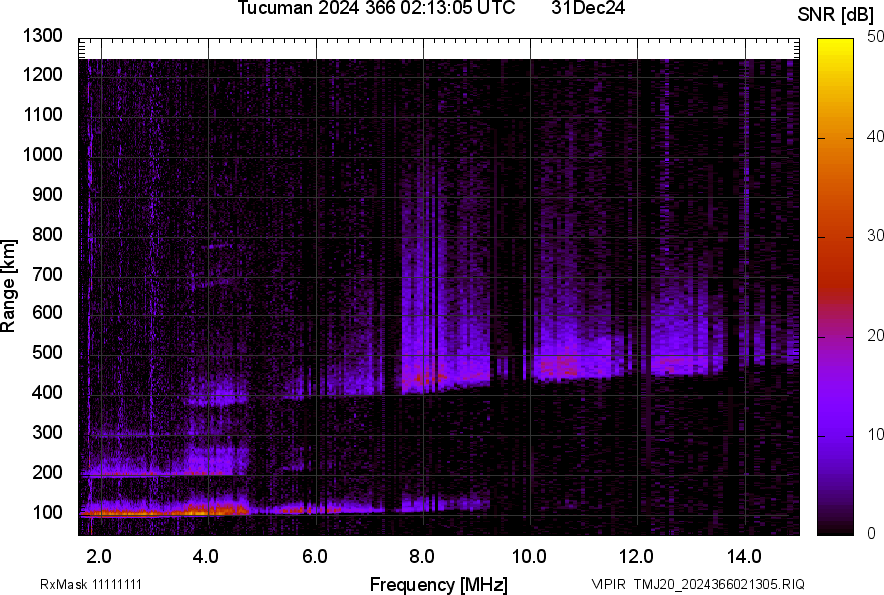The height and width of the screenshot is (595, 884).
Task: Click the bright orange echo near 100 km
Action: (x=200, y=511)
